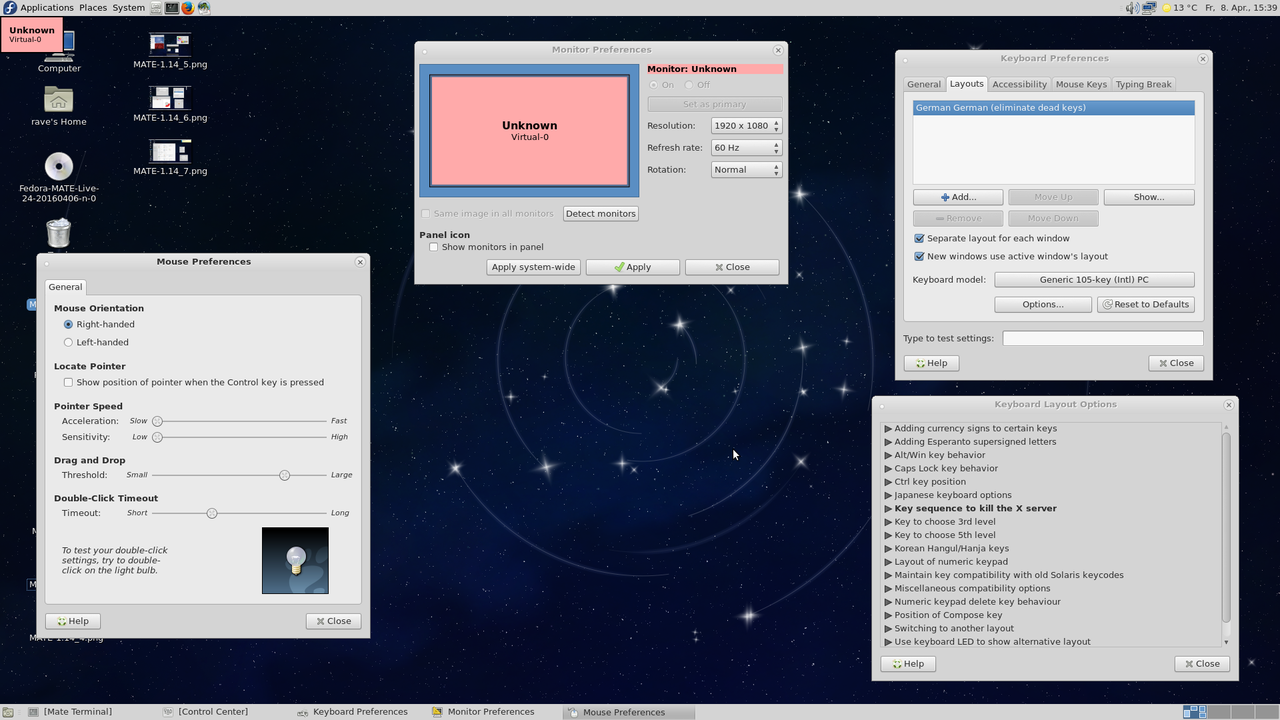
Task: Click the double-click test light bulb
Action: (295, 561)
